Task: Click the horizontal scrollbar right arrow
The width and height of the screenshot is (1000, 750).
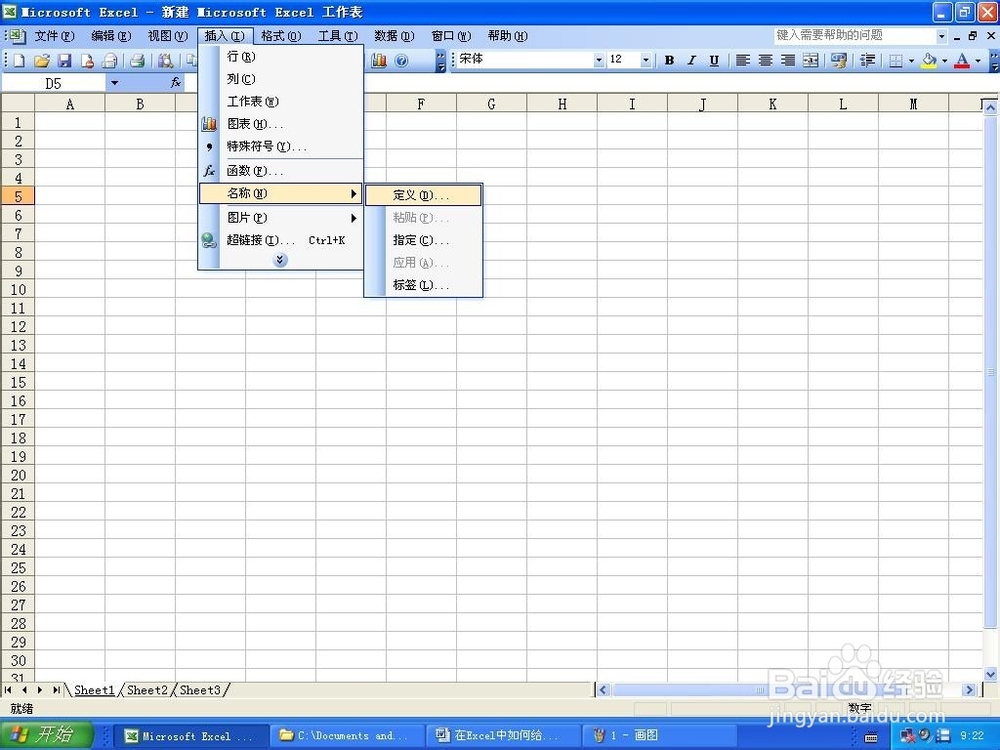Action: (x=969, y=689)
